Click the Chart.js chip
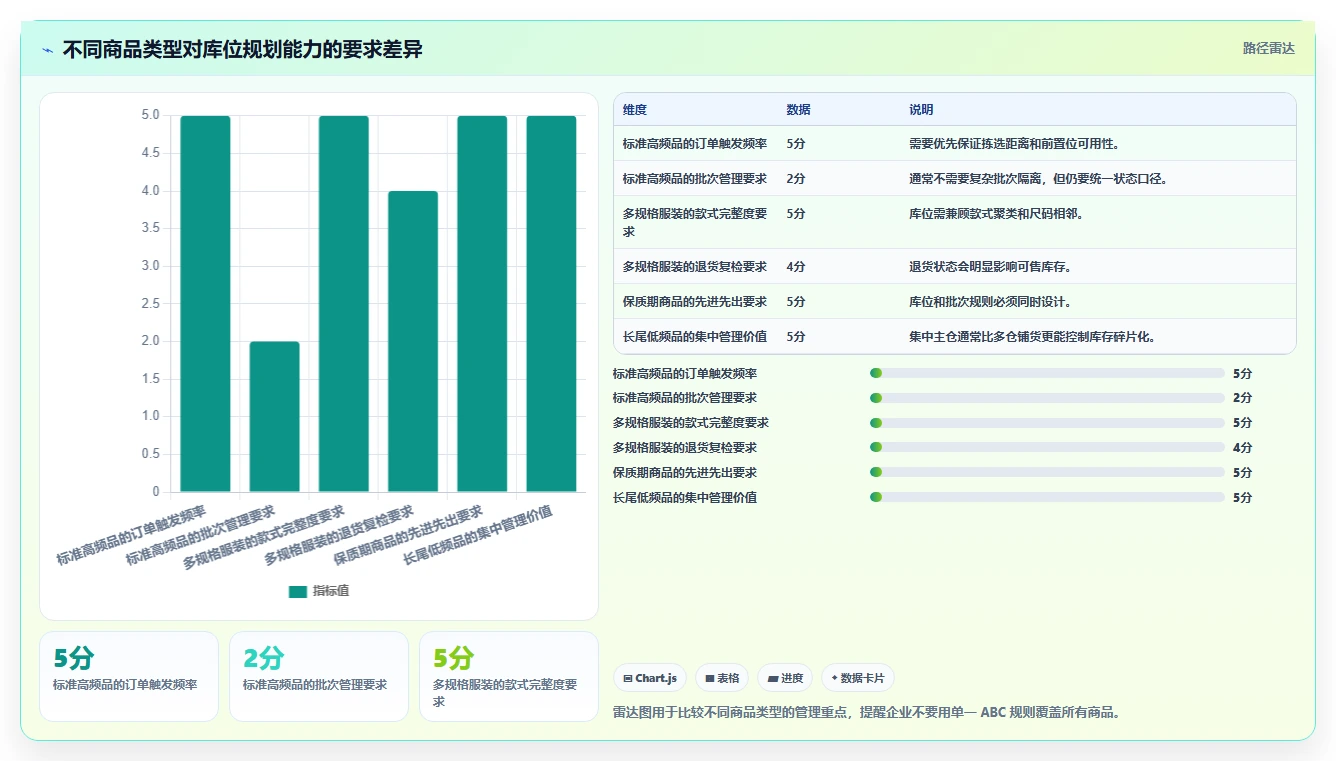This screenshot has width=1336, height=761. tap(650, 678)
